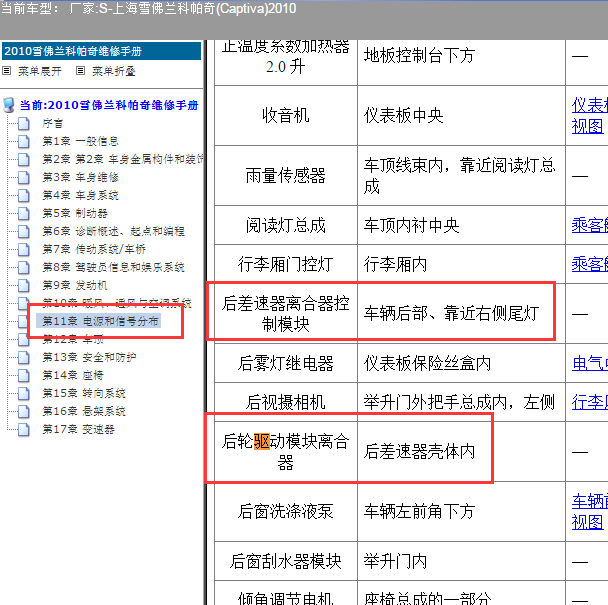Click the page icon next to 第4章 车身系统
608x605 pixels.
[24, 195]
